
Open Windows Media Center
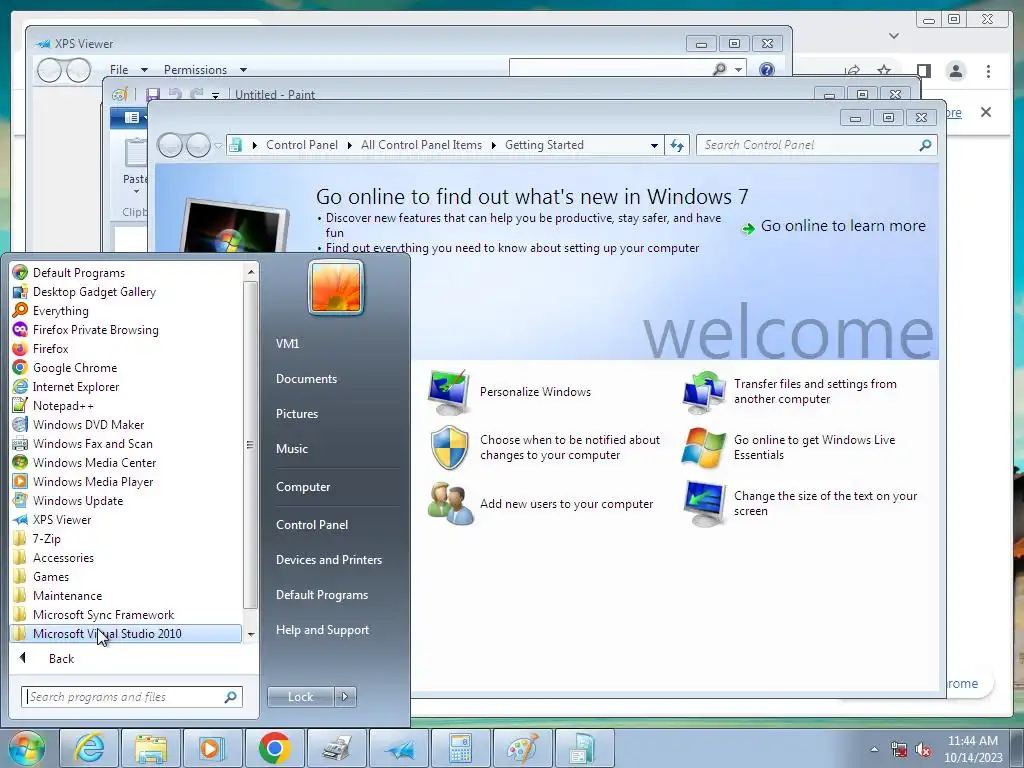(94, 462)
